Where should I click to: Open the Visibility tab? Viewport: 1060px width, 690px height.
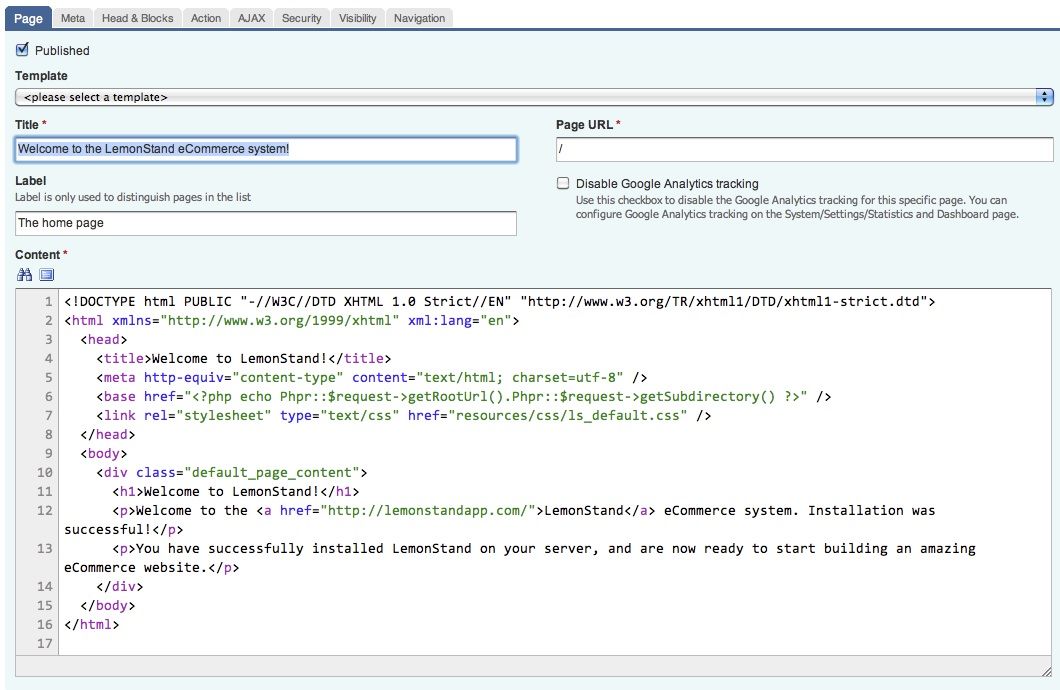point(357,17)
